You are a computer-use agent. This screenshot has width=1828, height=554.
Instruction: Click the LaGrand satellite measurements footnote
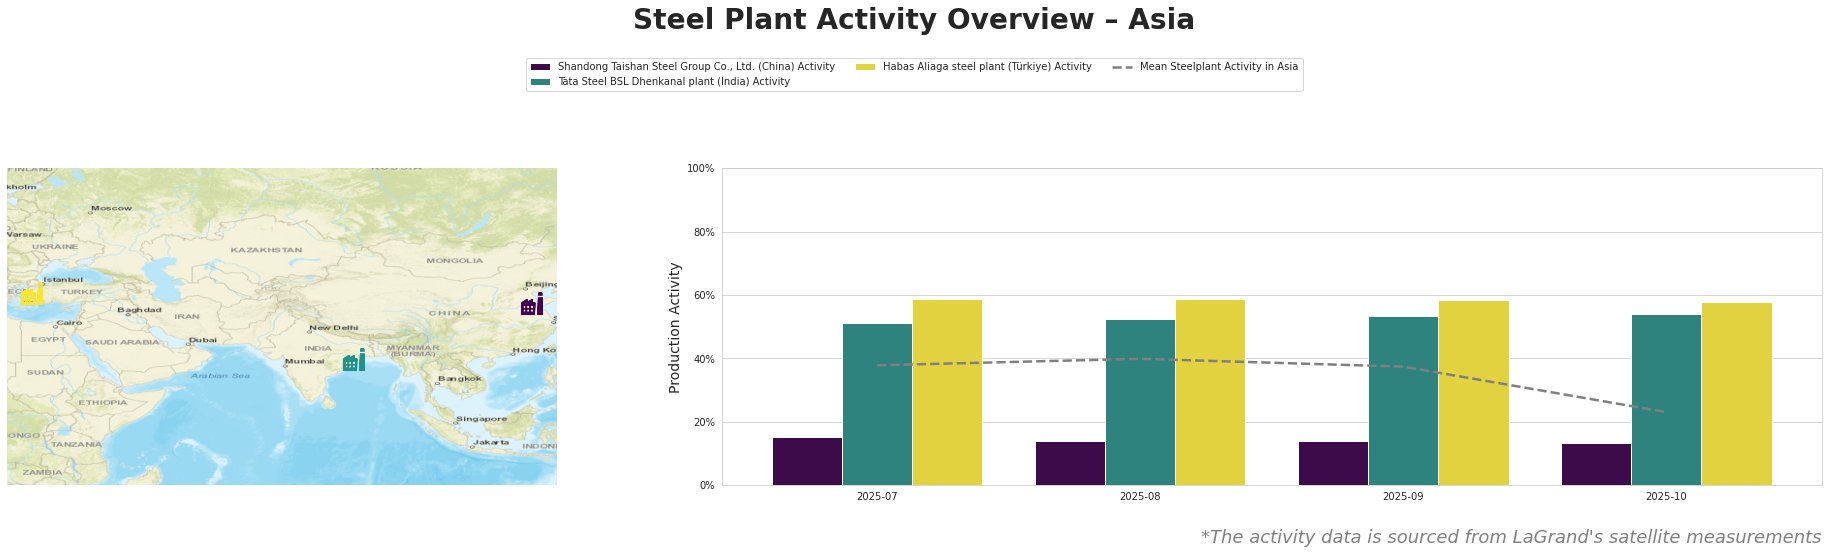1510,537
